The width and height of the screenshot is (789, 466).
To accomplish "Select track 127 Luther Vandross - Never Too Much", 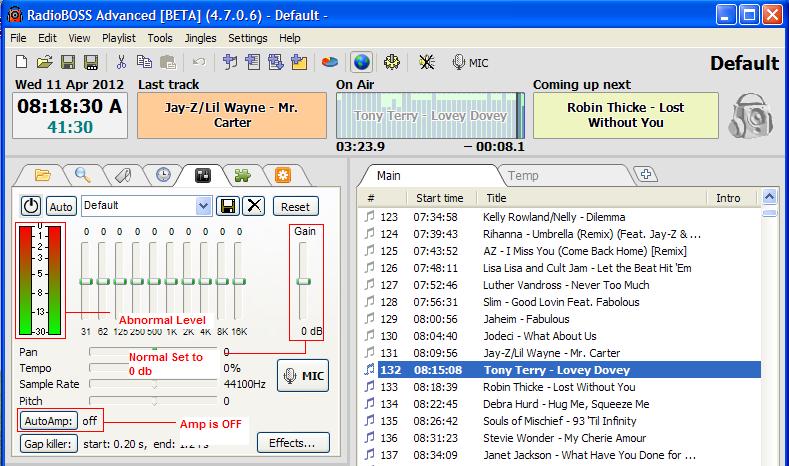I will tap(561, 285).
